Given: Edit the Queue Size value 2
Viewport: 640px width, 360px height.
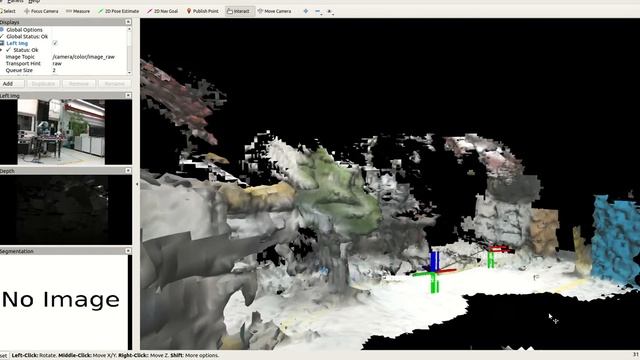Looking at the screenshot, I should pyautogui.click(x=54, y=70).
